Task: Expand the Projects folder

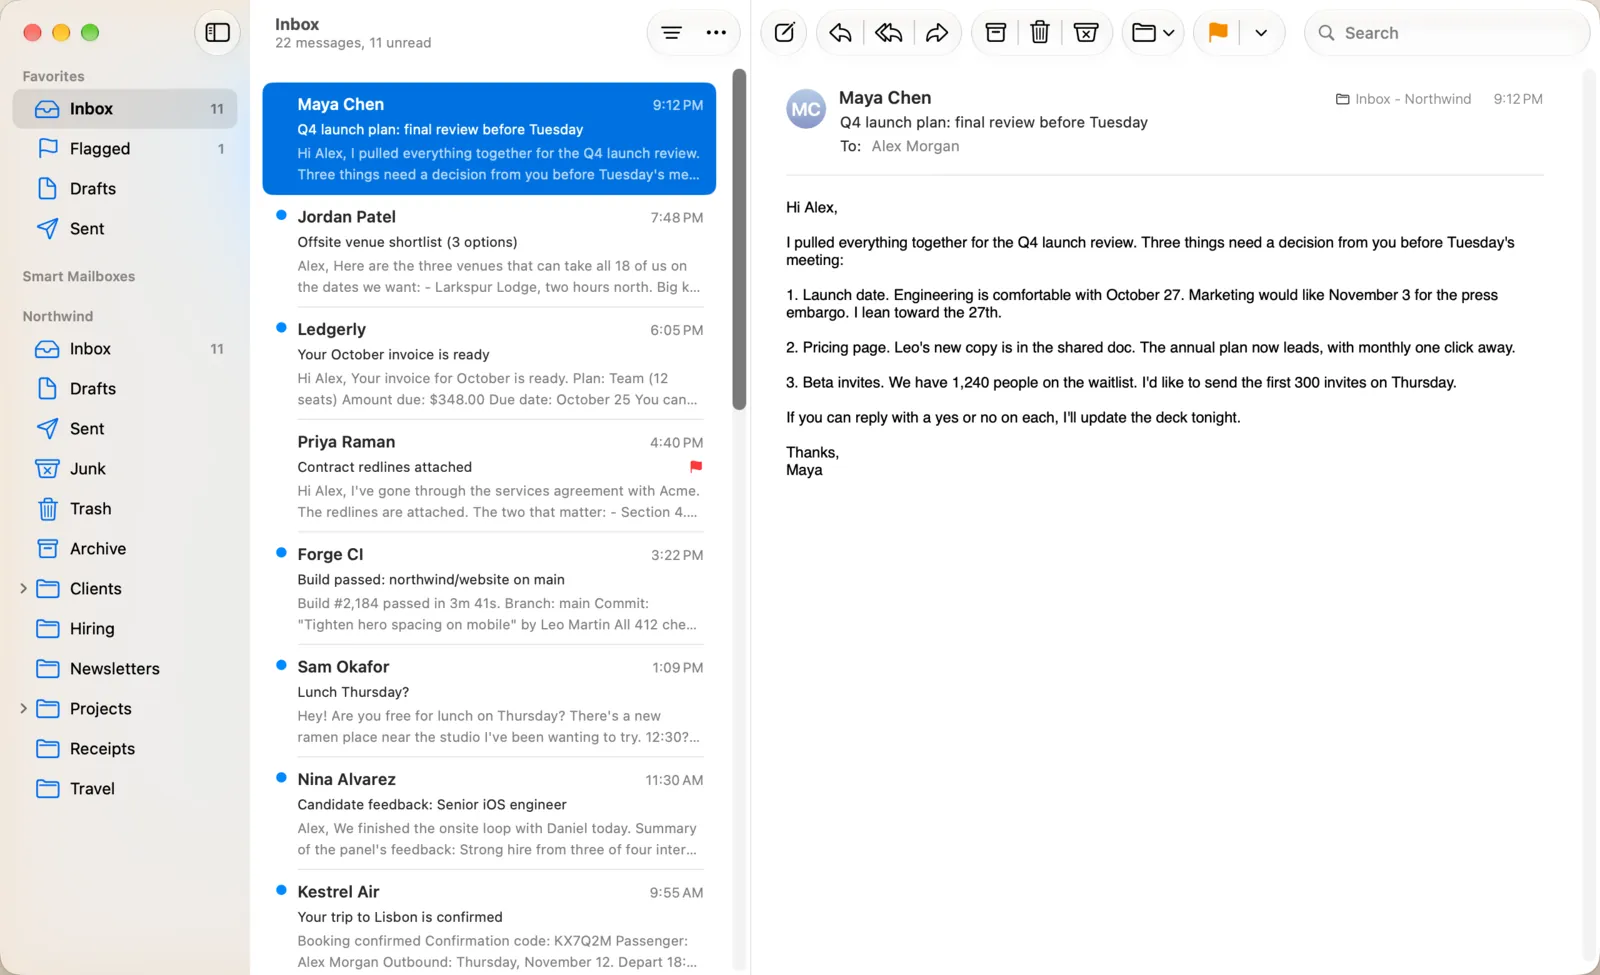Action: point(23,709)
